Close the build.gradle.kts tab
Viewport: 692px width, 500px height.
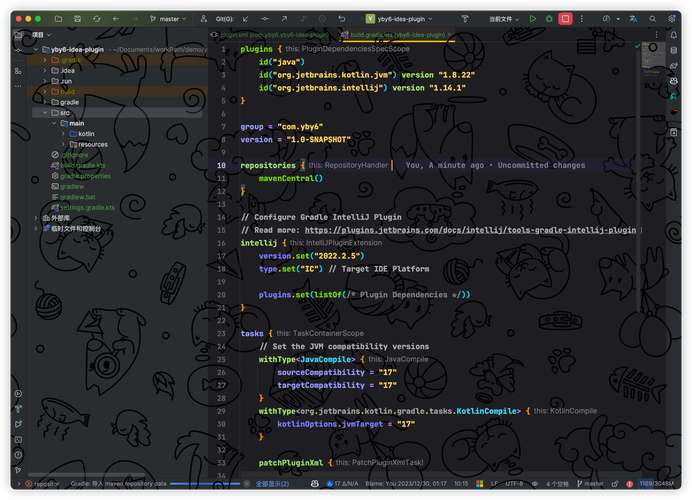pyautogui.click(x=450, y=34)
